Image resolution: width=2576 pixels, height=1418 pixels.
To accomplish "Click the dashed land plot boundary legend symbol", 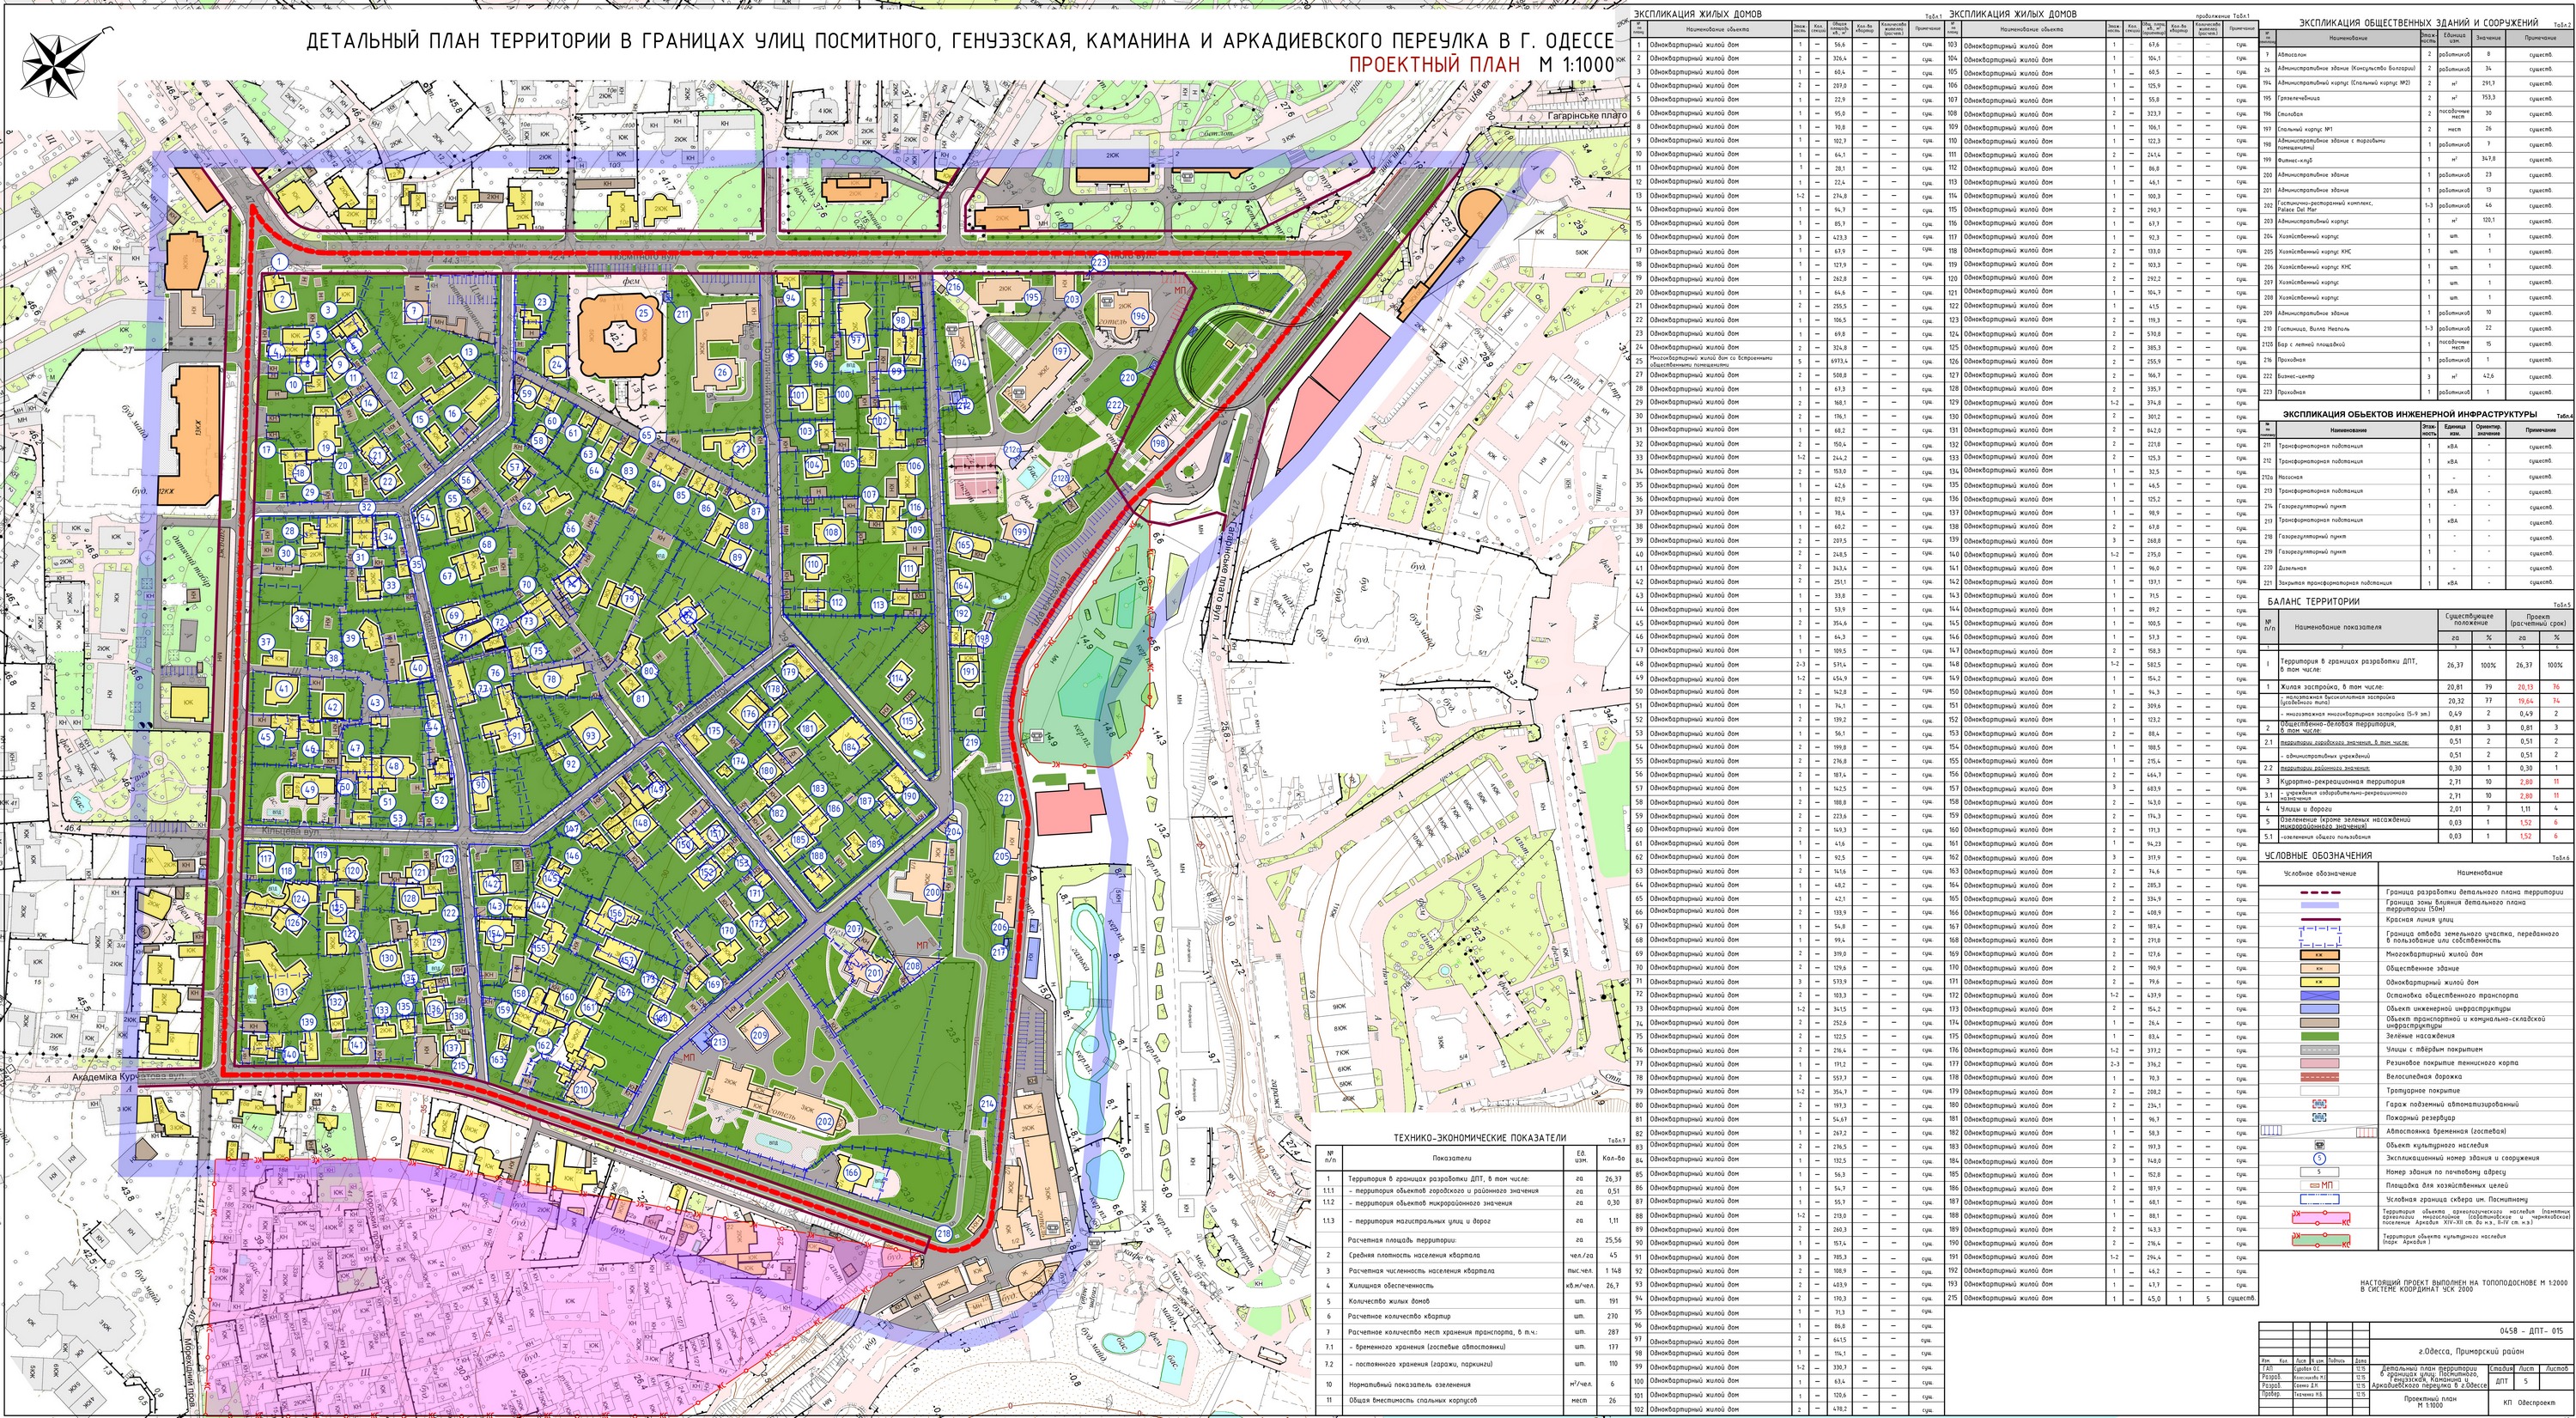I will click(x=2320, y=937).
